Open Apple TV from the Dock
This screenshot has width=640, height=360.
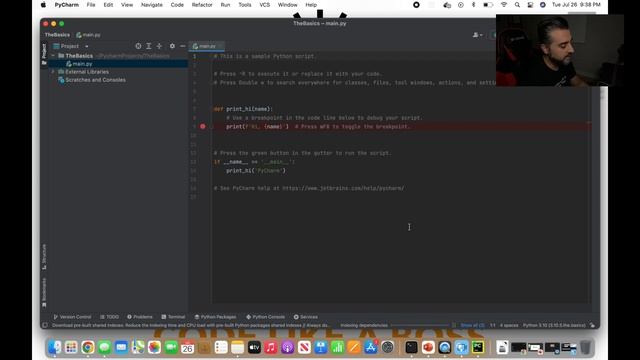click(254, 347)
